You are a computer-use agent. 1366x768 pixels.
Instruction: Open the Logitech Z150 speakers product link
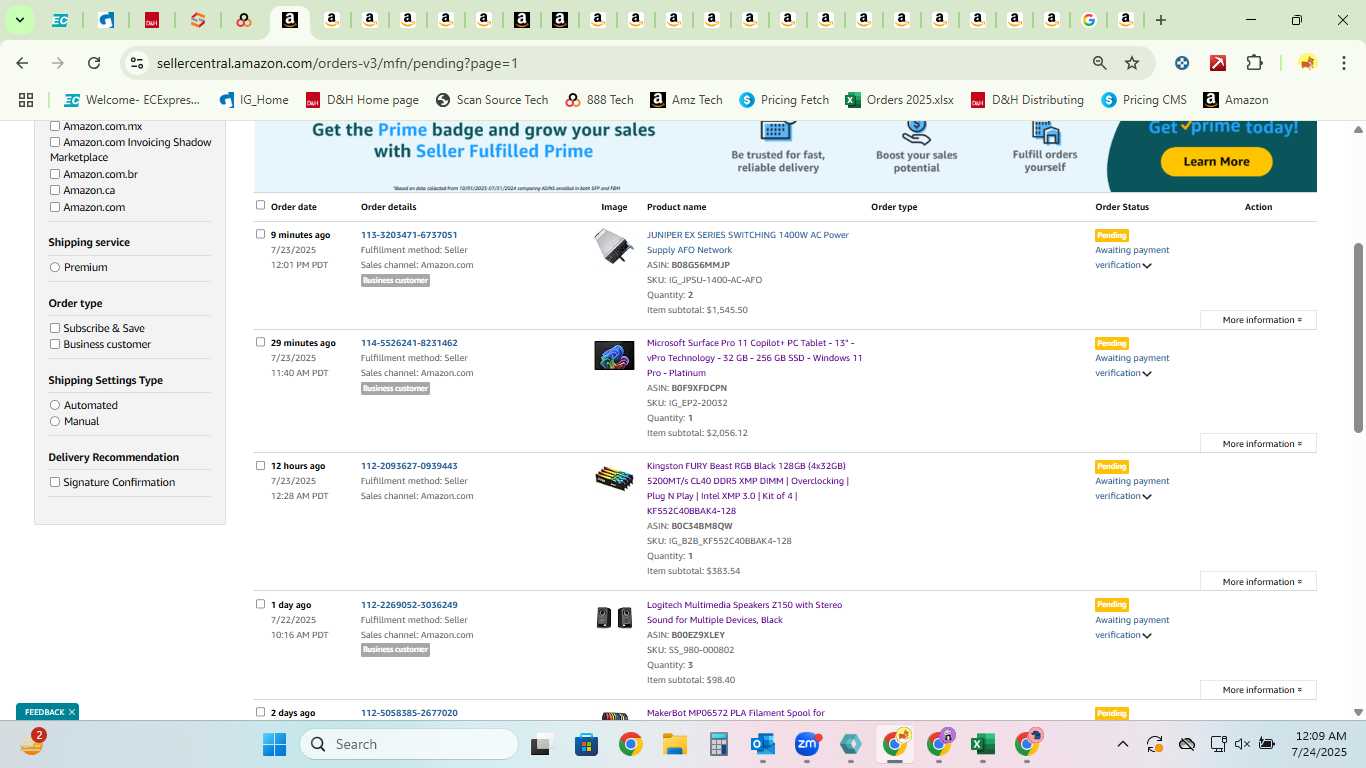point(744,612)
